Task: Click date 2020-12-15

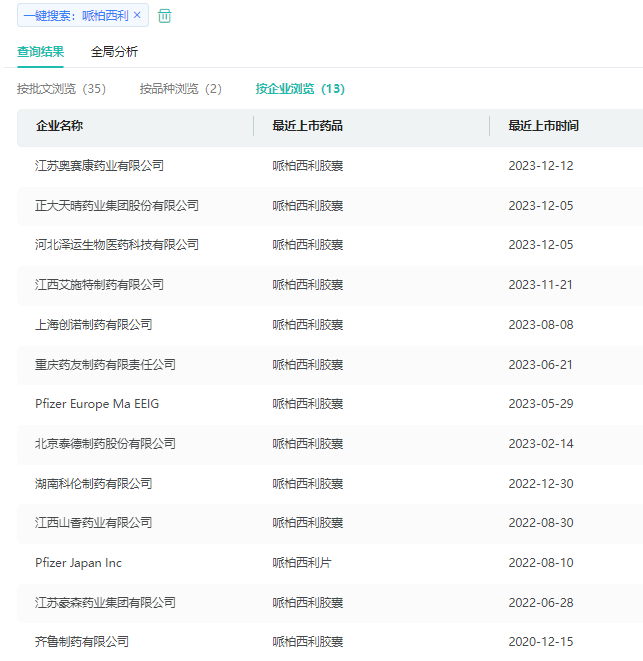Action: click(541, 642)
